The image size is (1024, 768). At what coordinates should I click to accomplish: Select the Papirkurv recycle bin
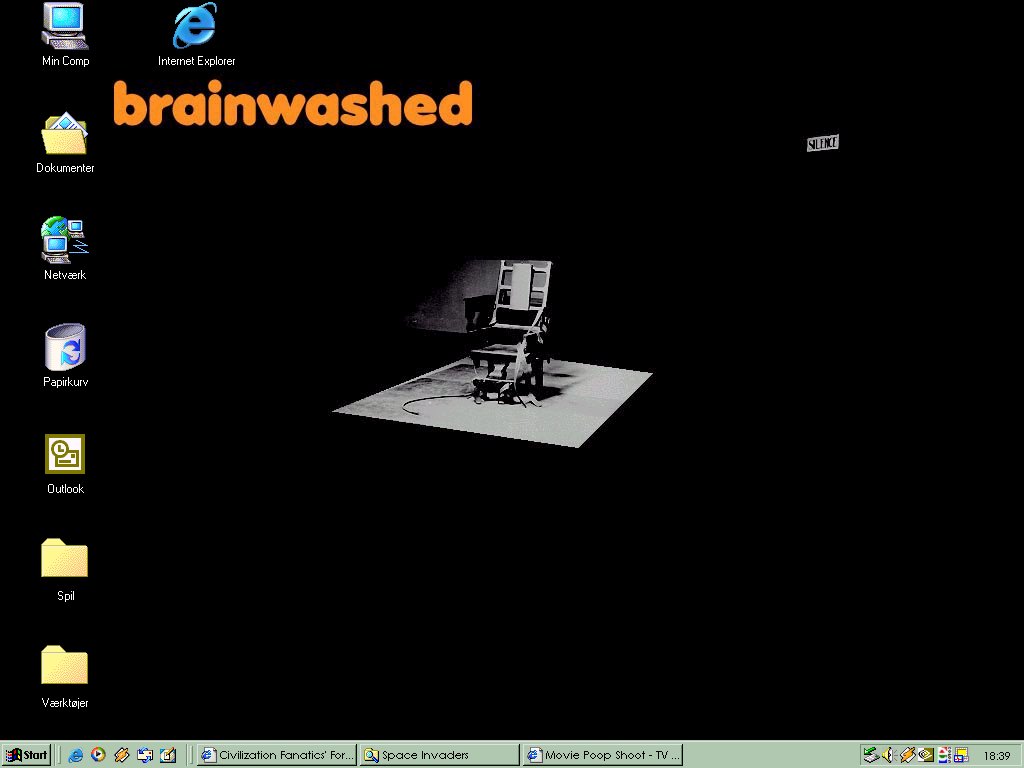click(x=65, y=356)
